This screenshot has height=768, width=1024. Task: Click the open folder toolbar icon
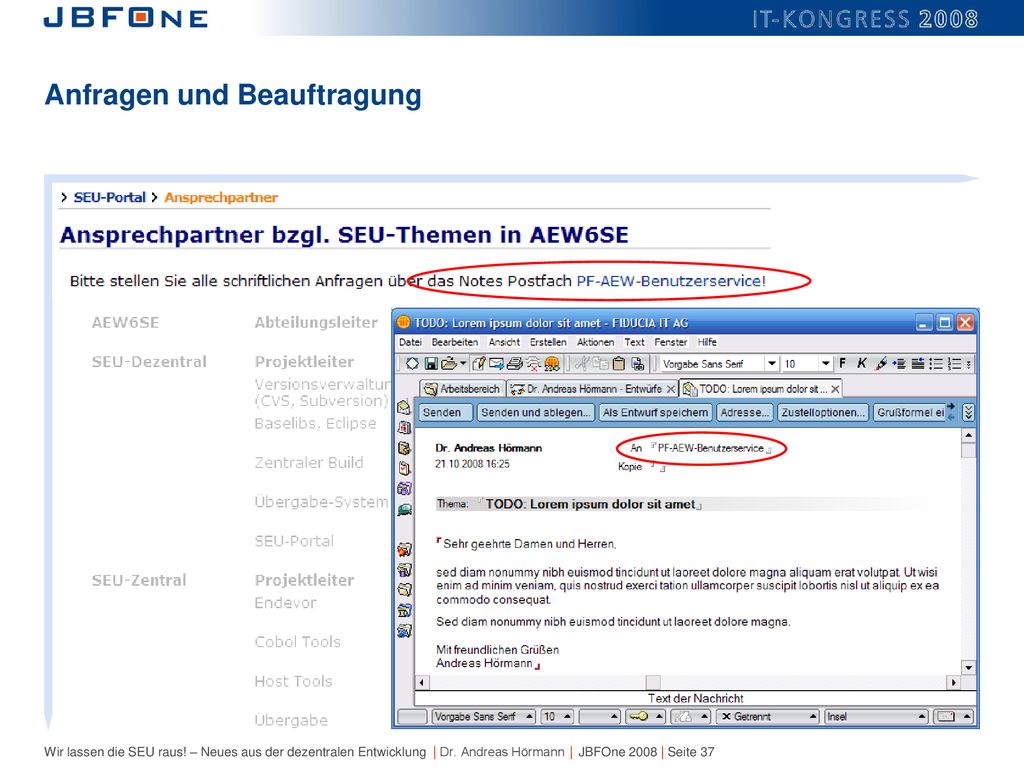click(449, 364)
